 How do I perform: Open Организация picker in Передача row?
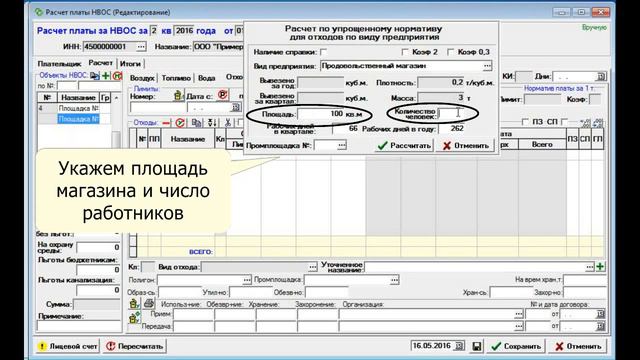518,326
